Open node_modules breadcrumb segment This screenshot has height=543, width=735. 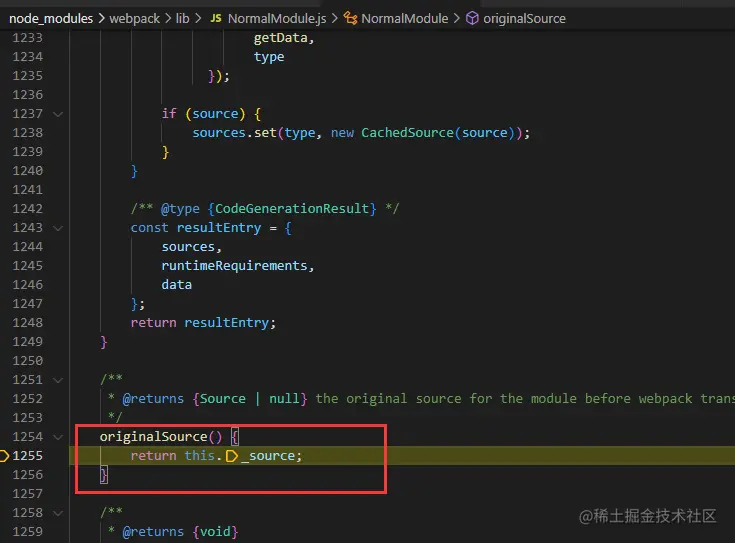pos(51,19)
